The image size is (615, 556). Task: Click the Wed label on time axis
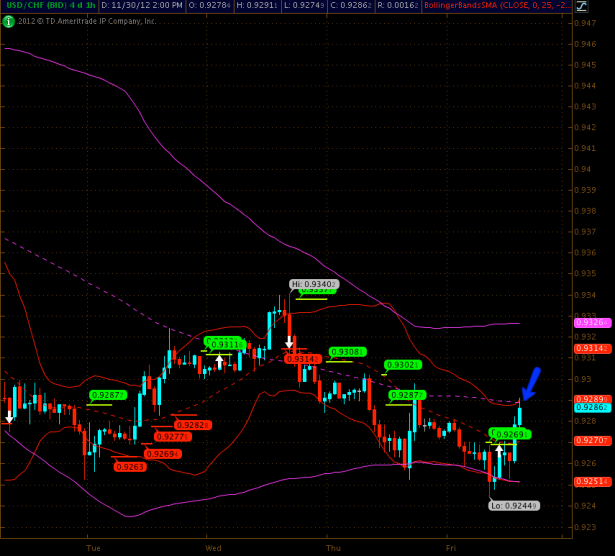213,548
